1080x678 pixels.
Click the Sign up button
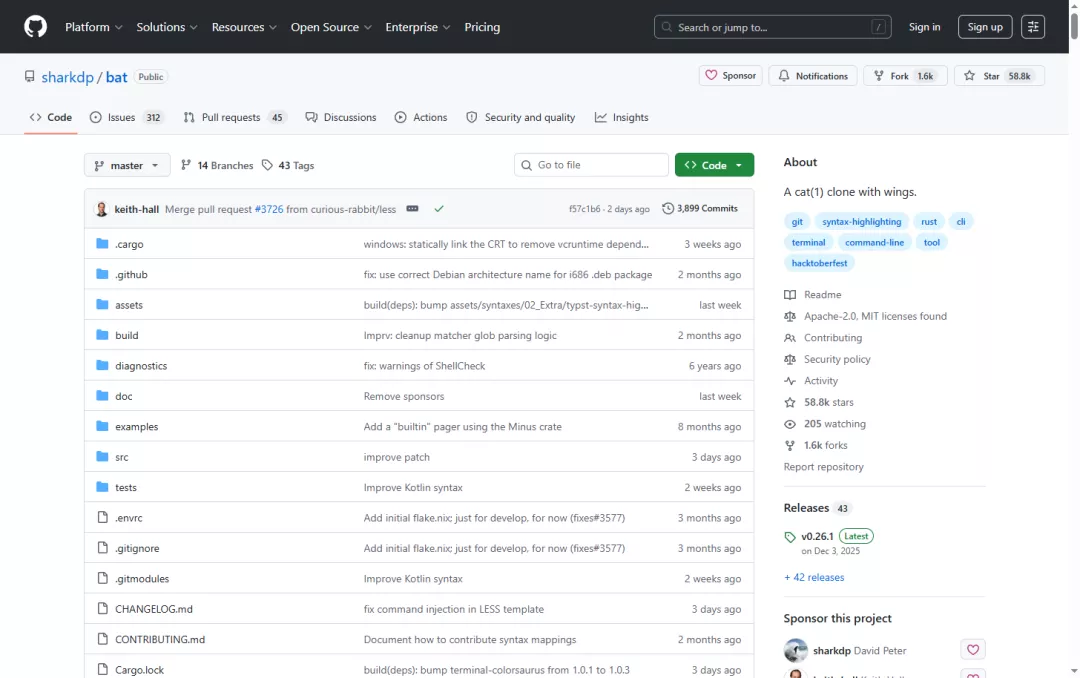point(985,27)
